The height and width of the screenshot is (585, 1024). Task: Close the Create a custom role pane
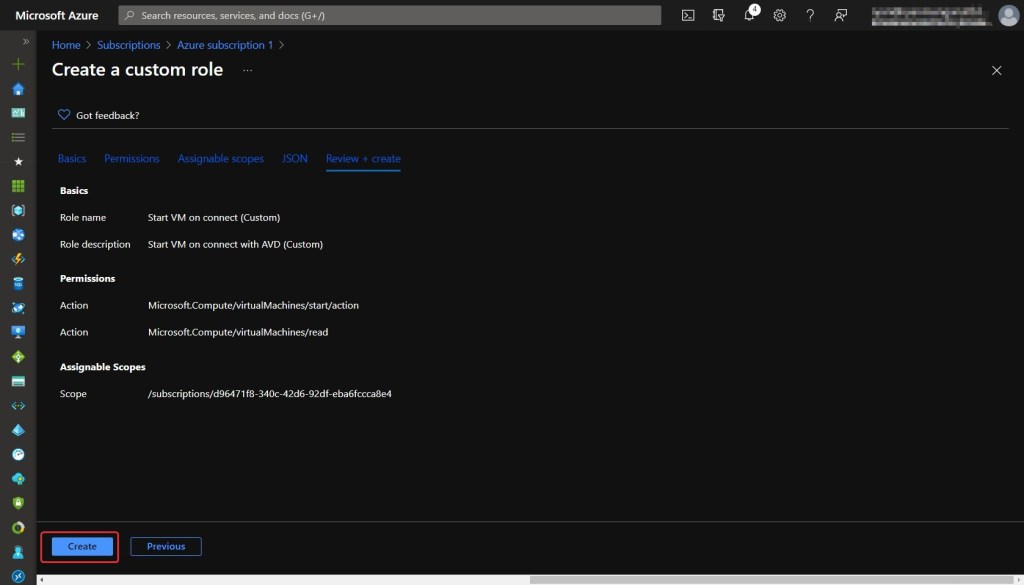coord(997,71)
